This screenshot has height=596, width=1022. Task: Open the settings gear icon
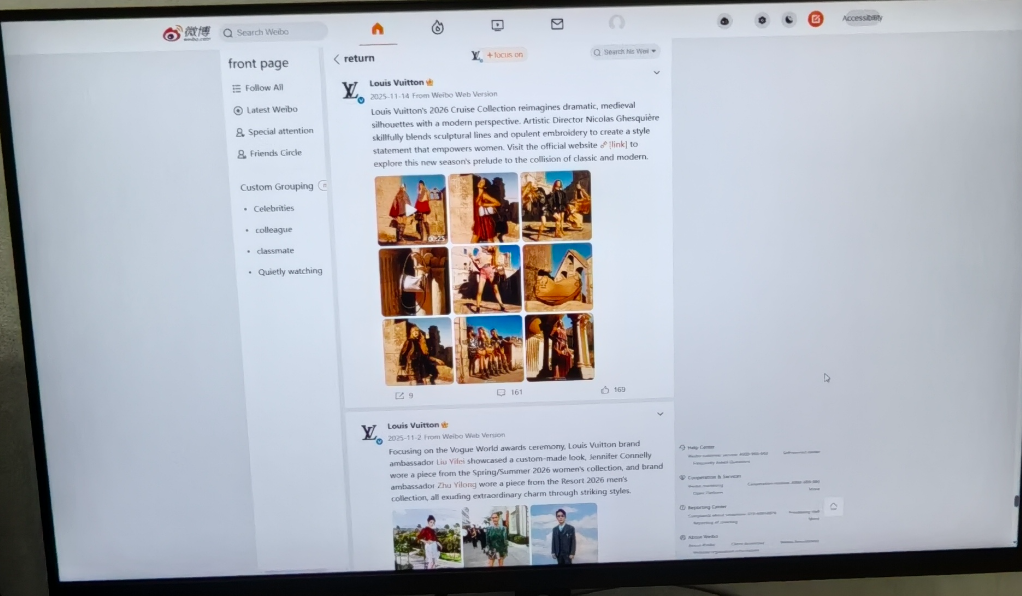coord(761,20)
